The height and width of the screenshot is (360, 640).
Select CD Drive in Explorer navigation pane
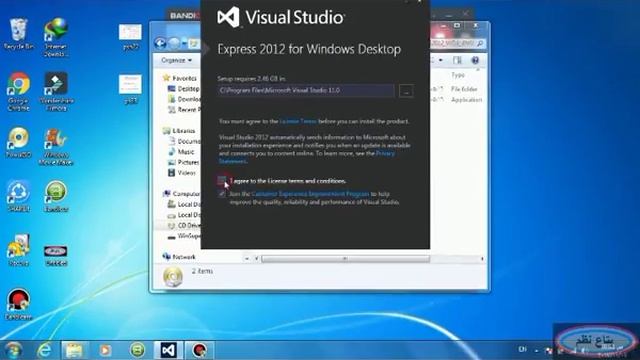click(184, 225)
